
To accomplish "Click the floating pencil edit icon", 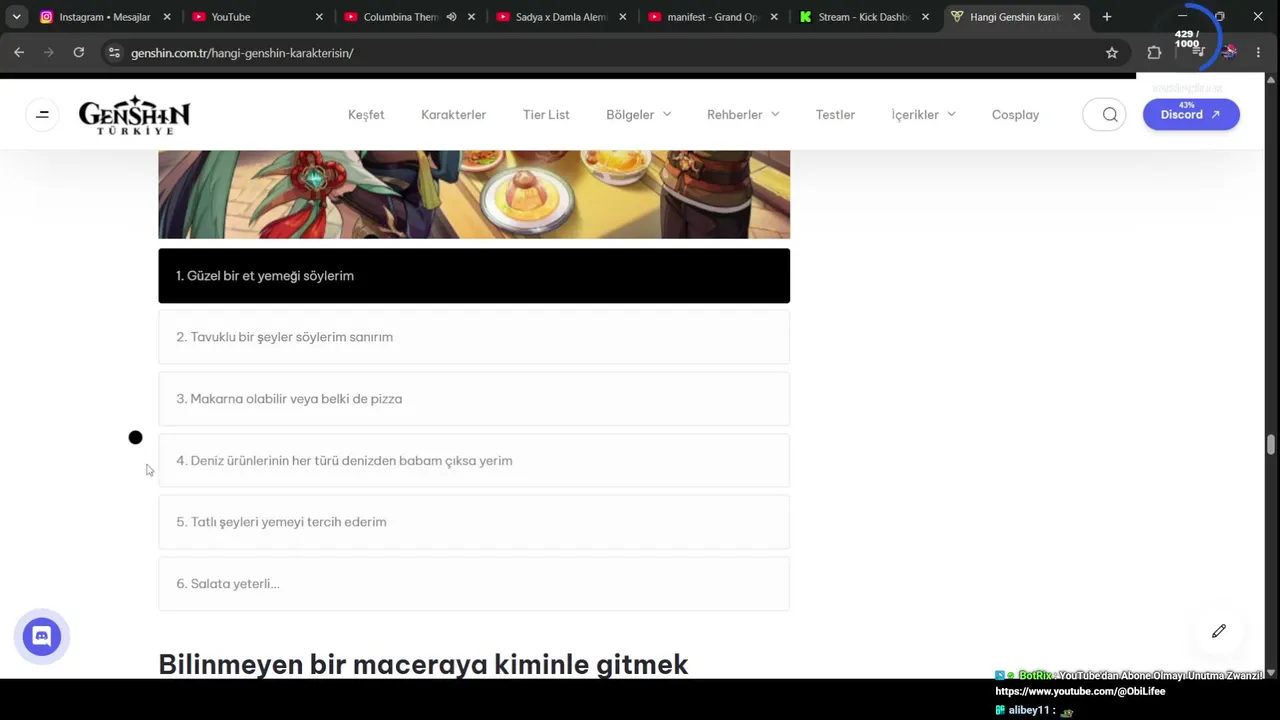I will tap(1219, 631).
